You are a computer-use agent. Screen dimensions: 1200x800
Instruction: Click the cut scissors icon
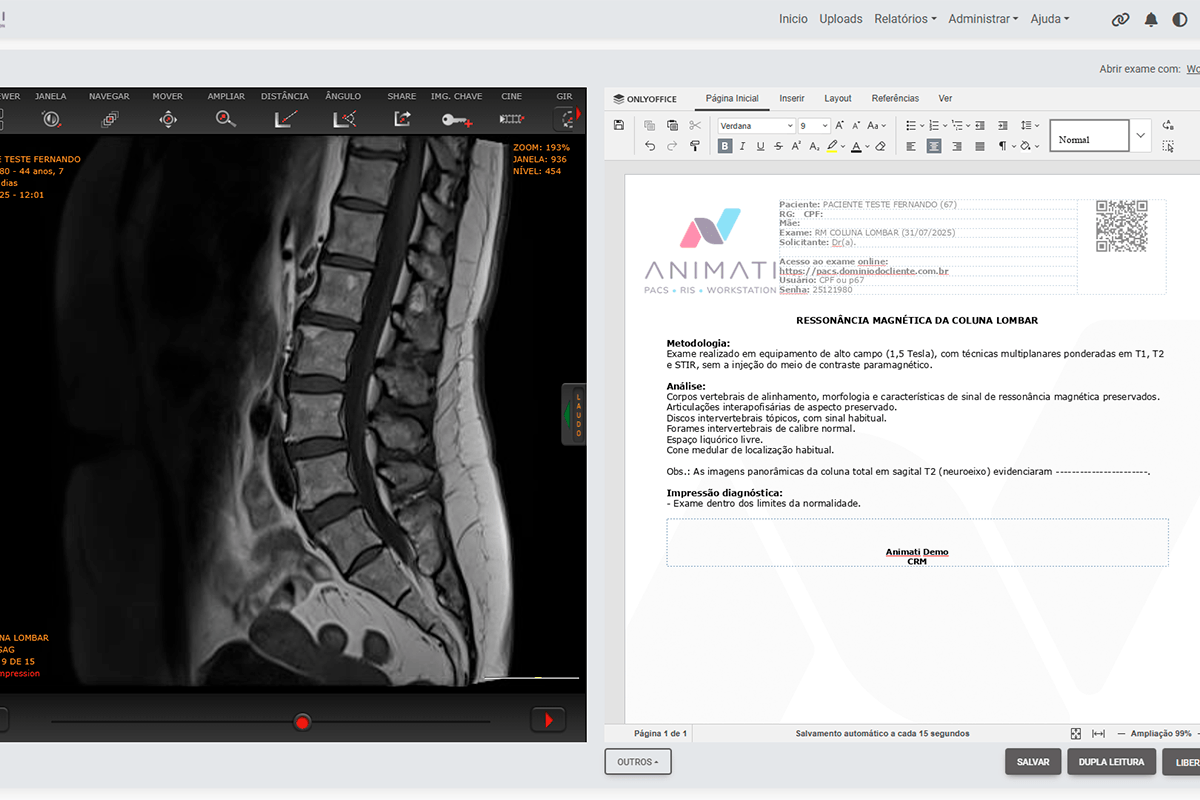click(695, 125)
